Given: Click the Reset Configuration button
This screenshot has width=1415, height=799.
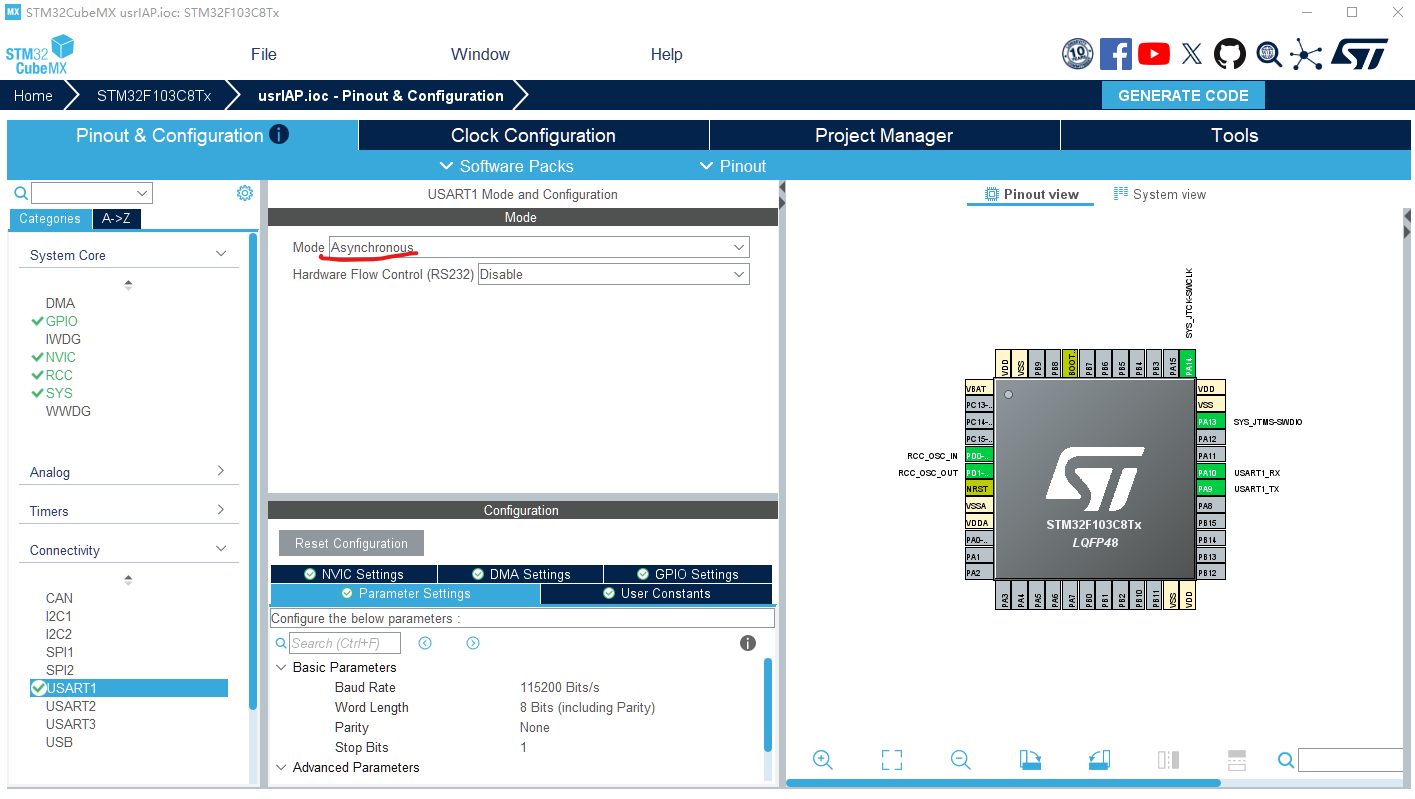Looking at the screenshot, I should pyautogui.click(x=351, y=543).
